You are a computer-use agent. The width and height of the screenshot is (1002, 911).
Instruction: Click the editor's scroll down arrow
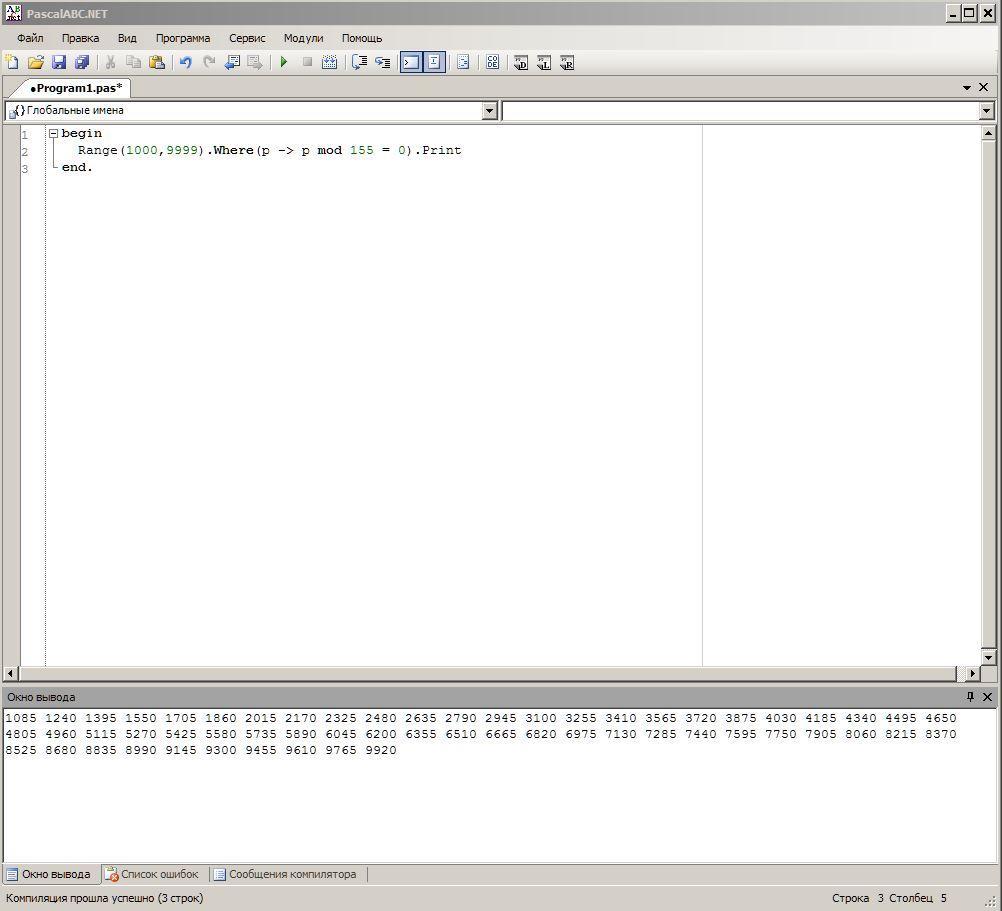pyautogui.click(x=988, y=657)
